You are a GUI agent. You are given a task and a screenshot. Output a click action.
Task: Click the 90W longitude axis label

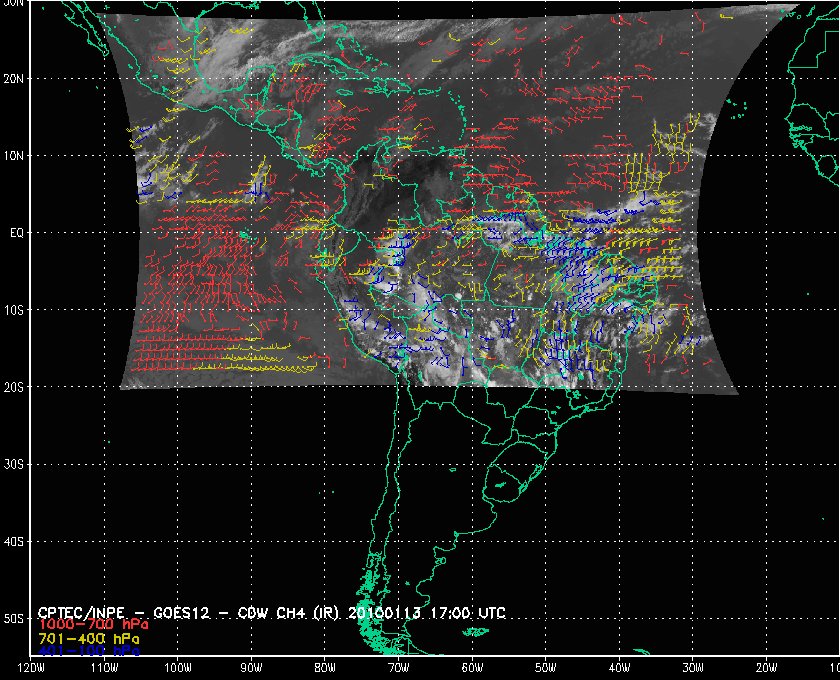click(x=251, y=668)
